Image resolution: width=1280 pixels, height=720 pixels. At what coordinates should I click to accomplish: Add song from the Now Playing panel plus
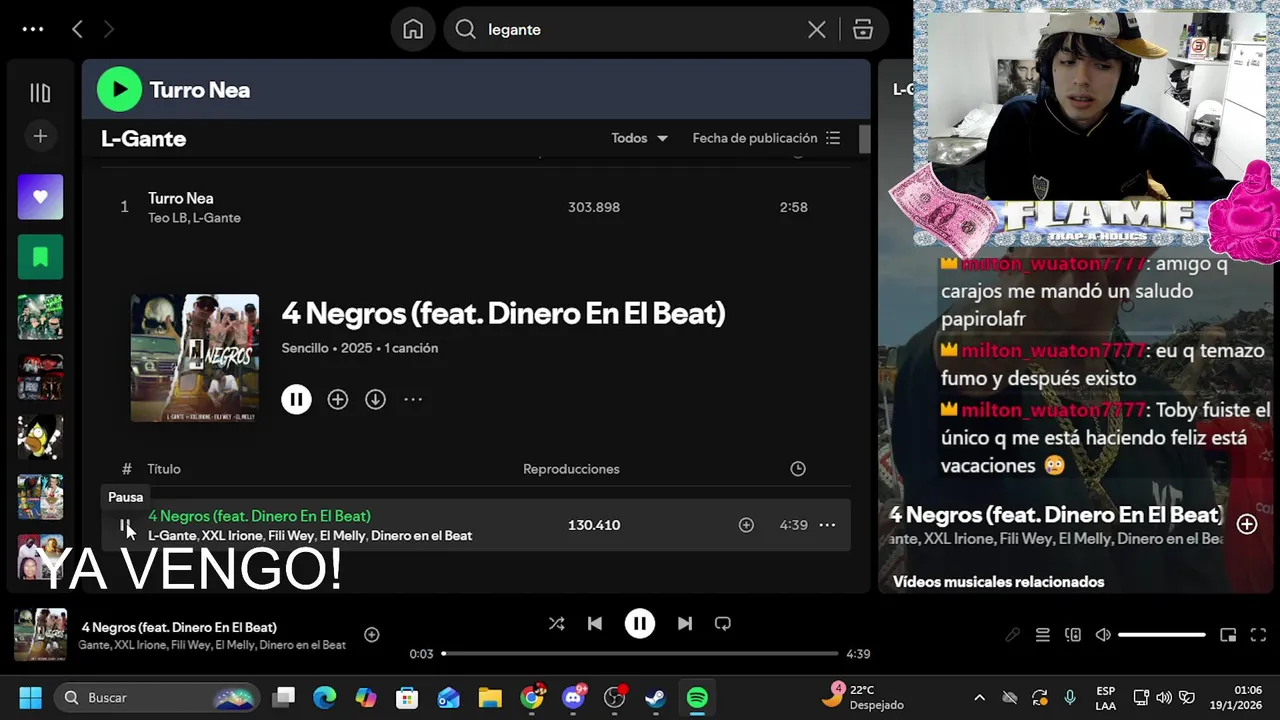pyautogui.click(x=1247, y=524)
